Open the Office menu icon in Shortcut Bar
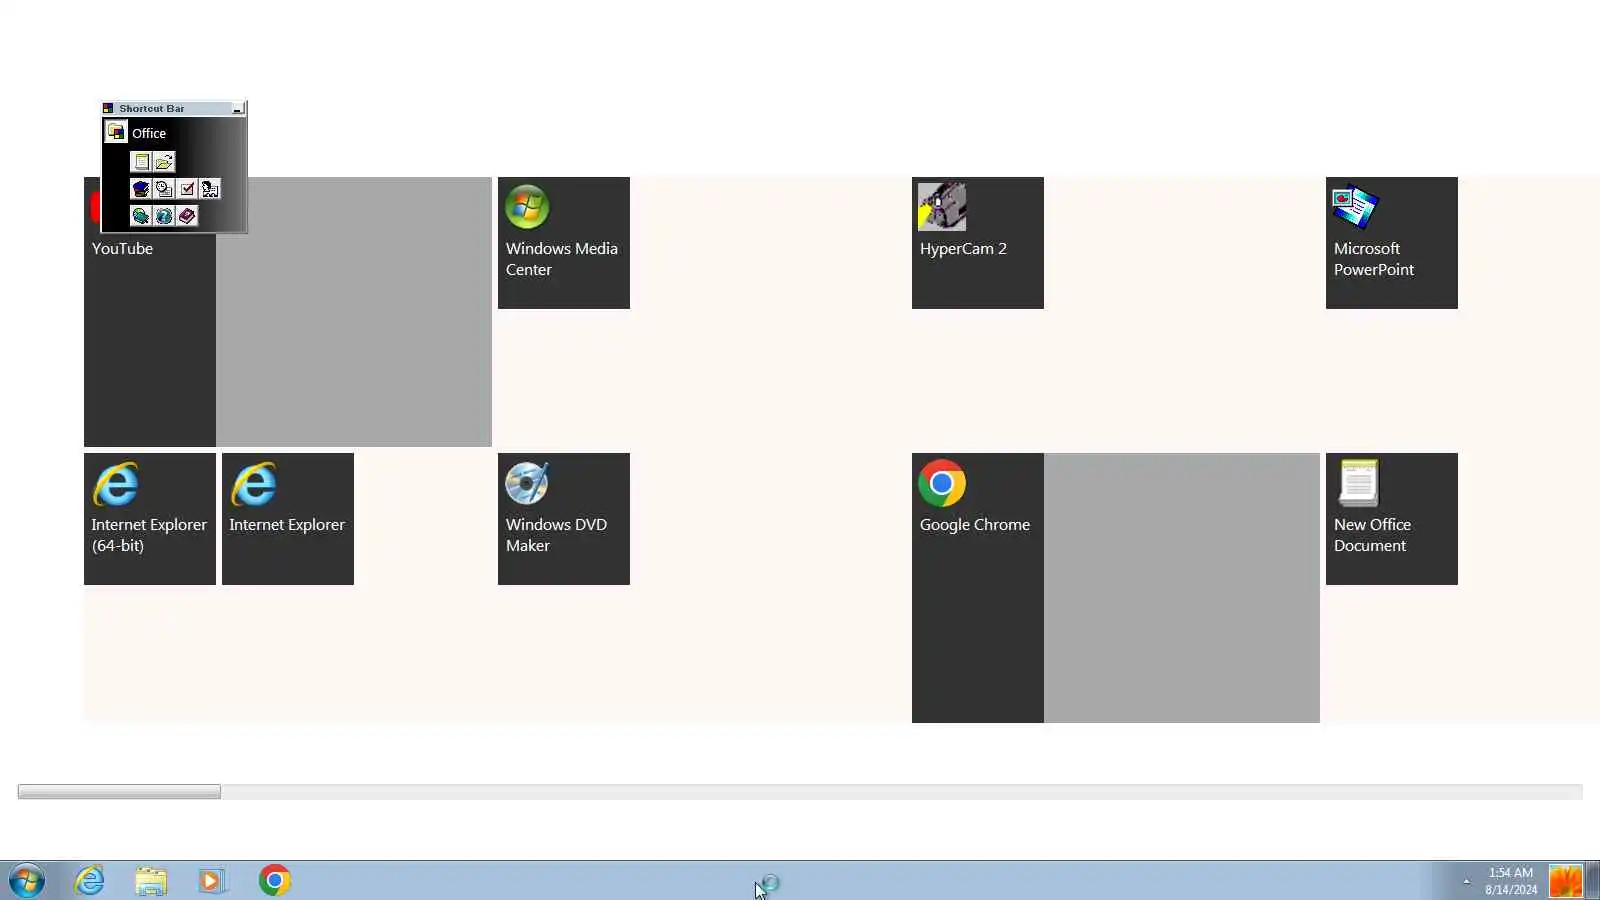The height and width of the screenshot is (900, 1600). (116, 132)
